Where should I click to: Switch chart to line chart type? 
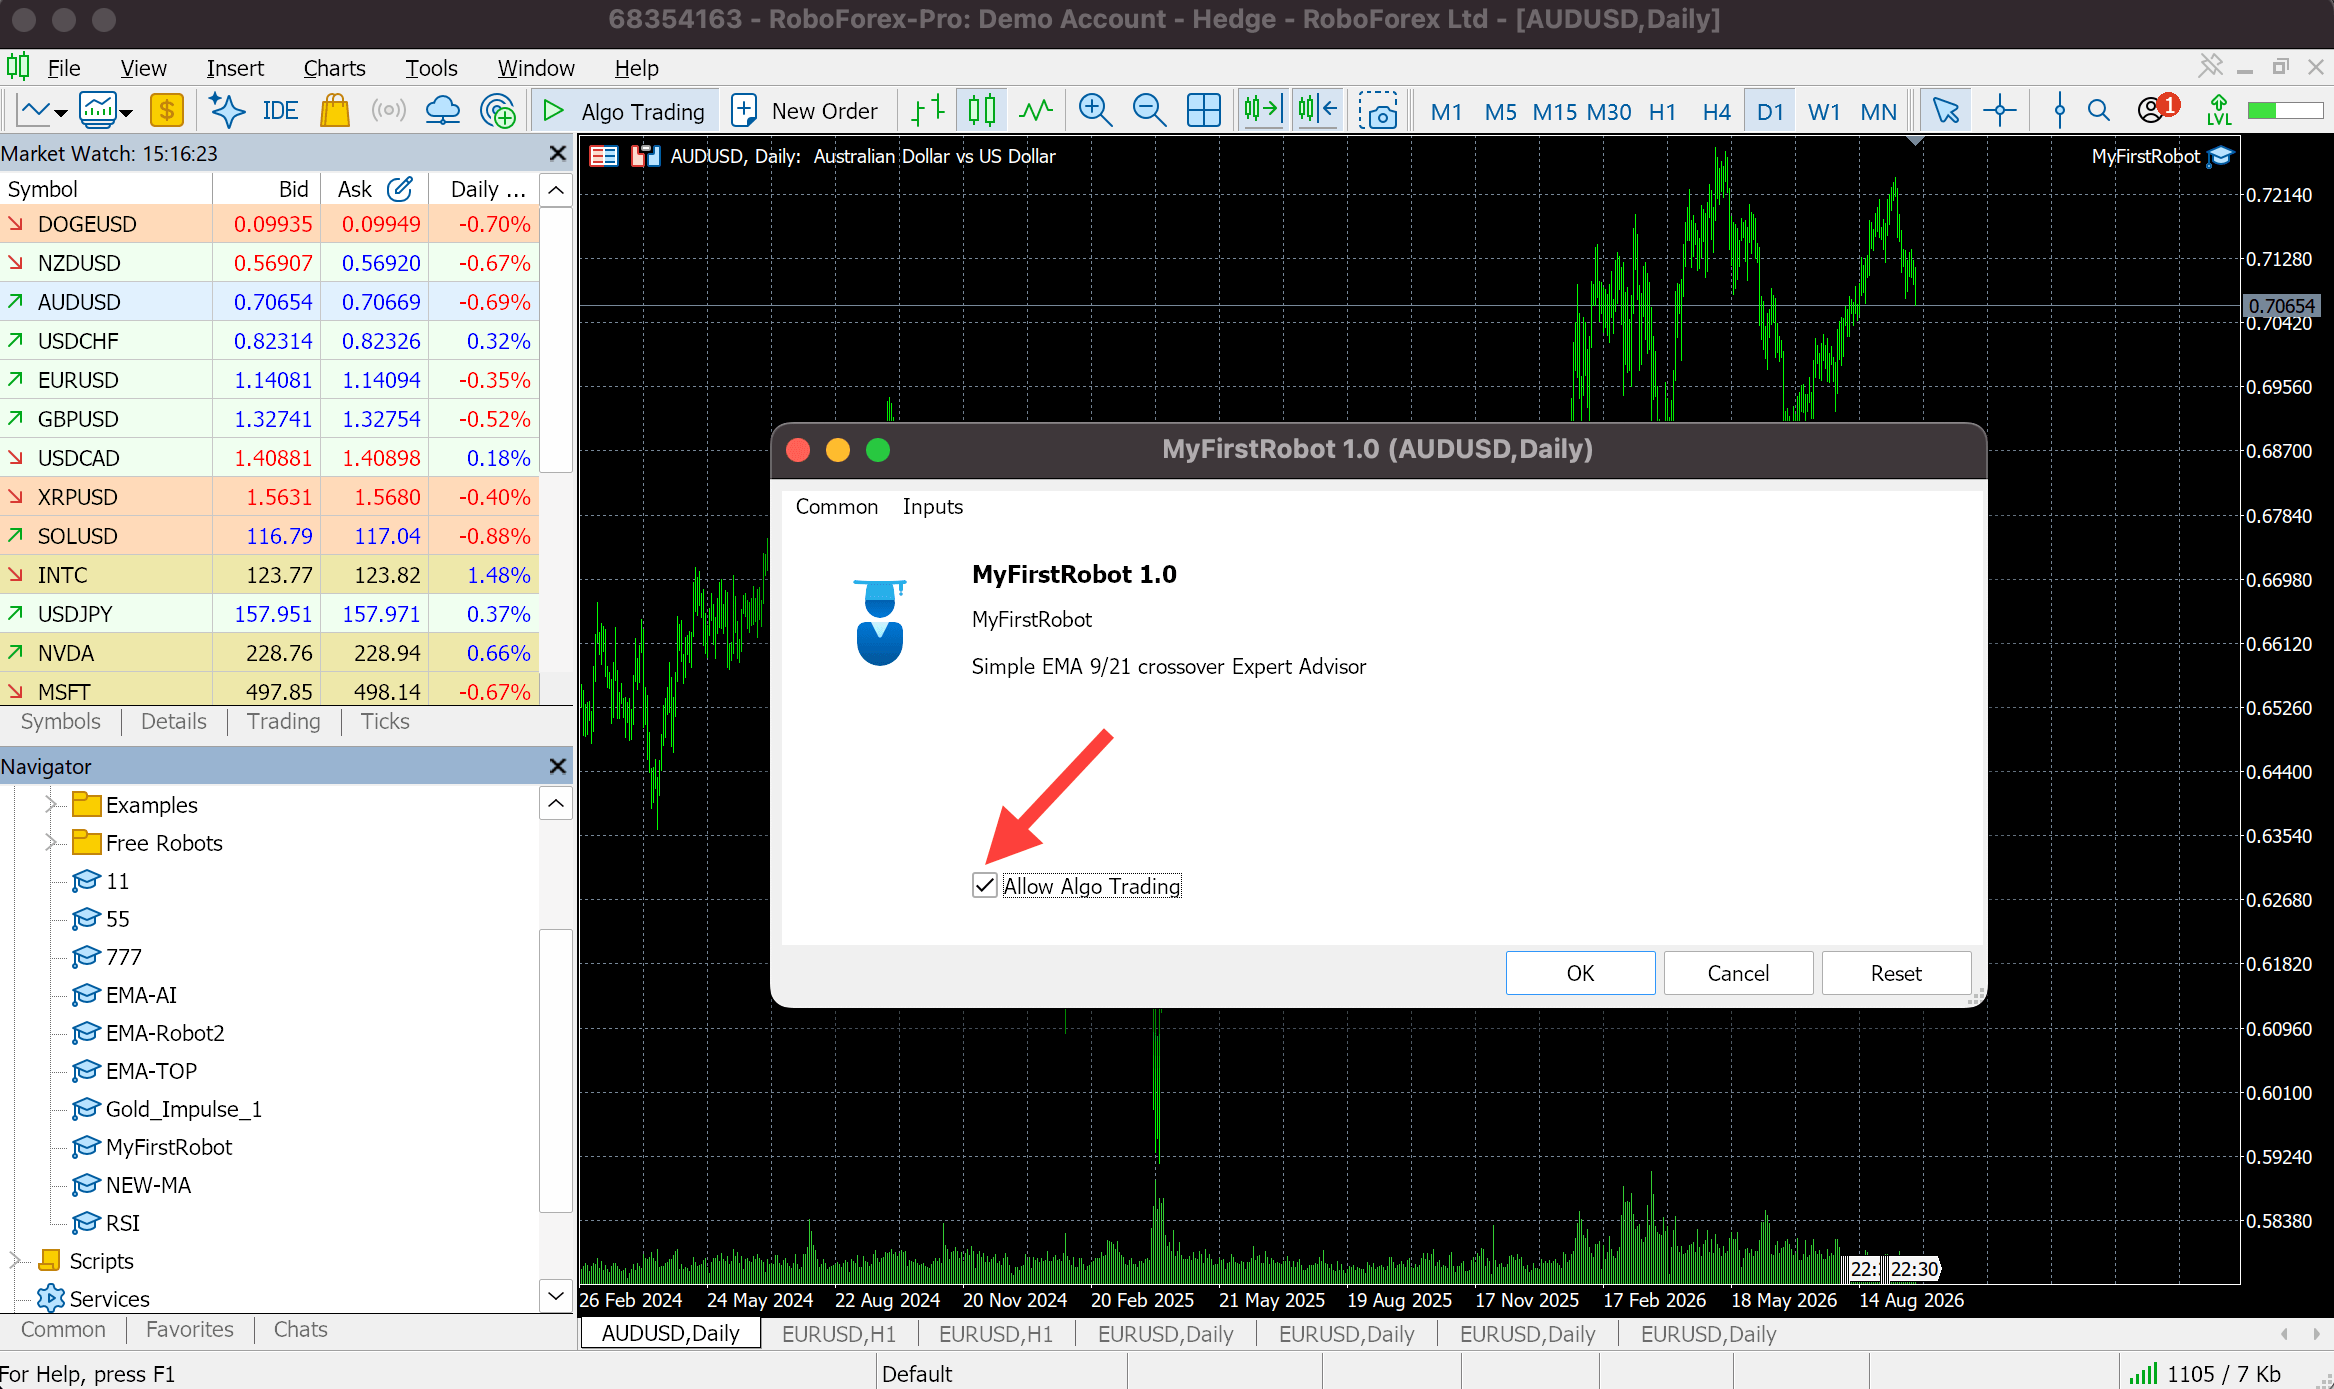point(1036,111)
